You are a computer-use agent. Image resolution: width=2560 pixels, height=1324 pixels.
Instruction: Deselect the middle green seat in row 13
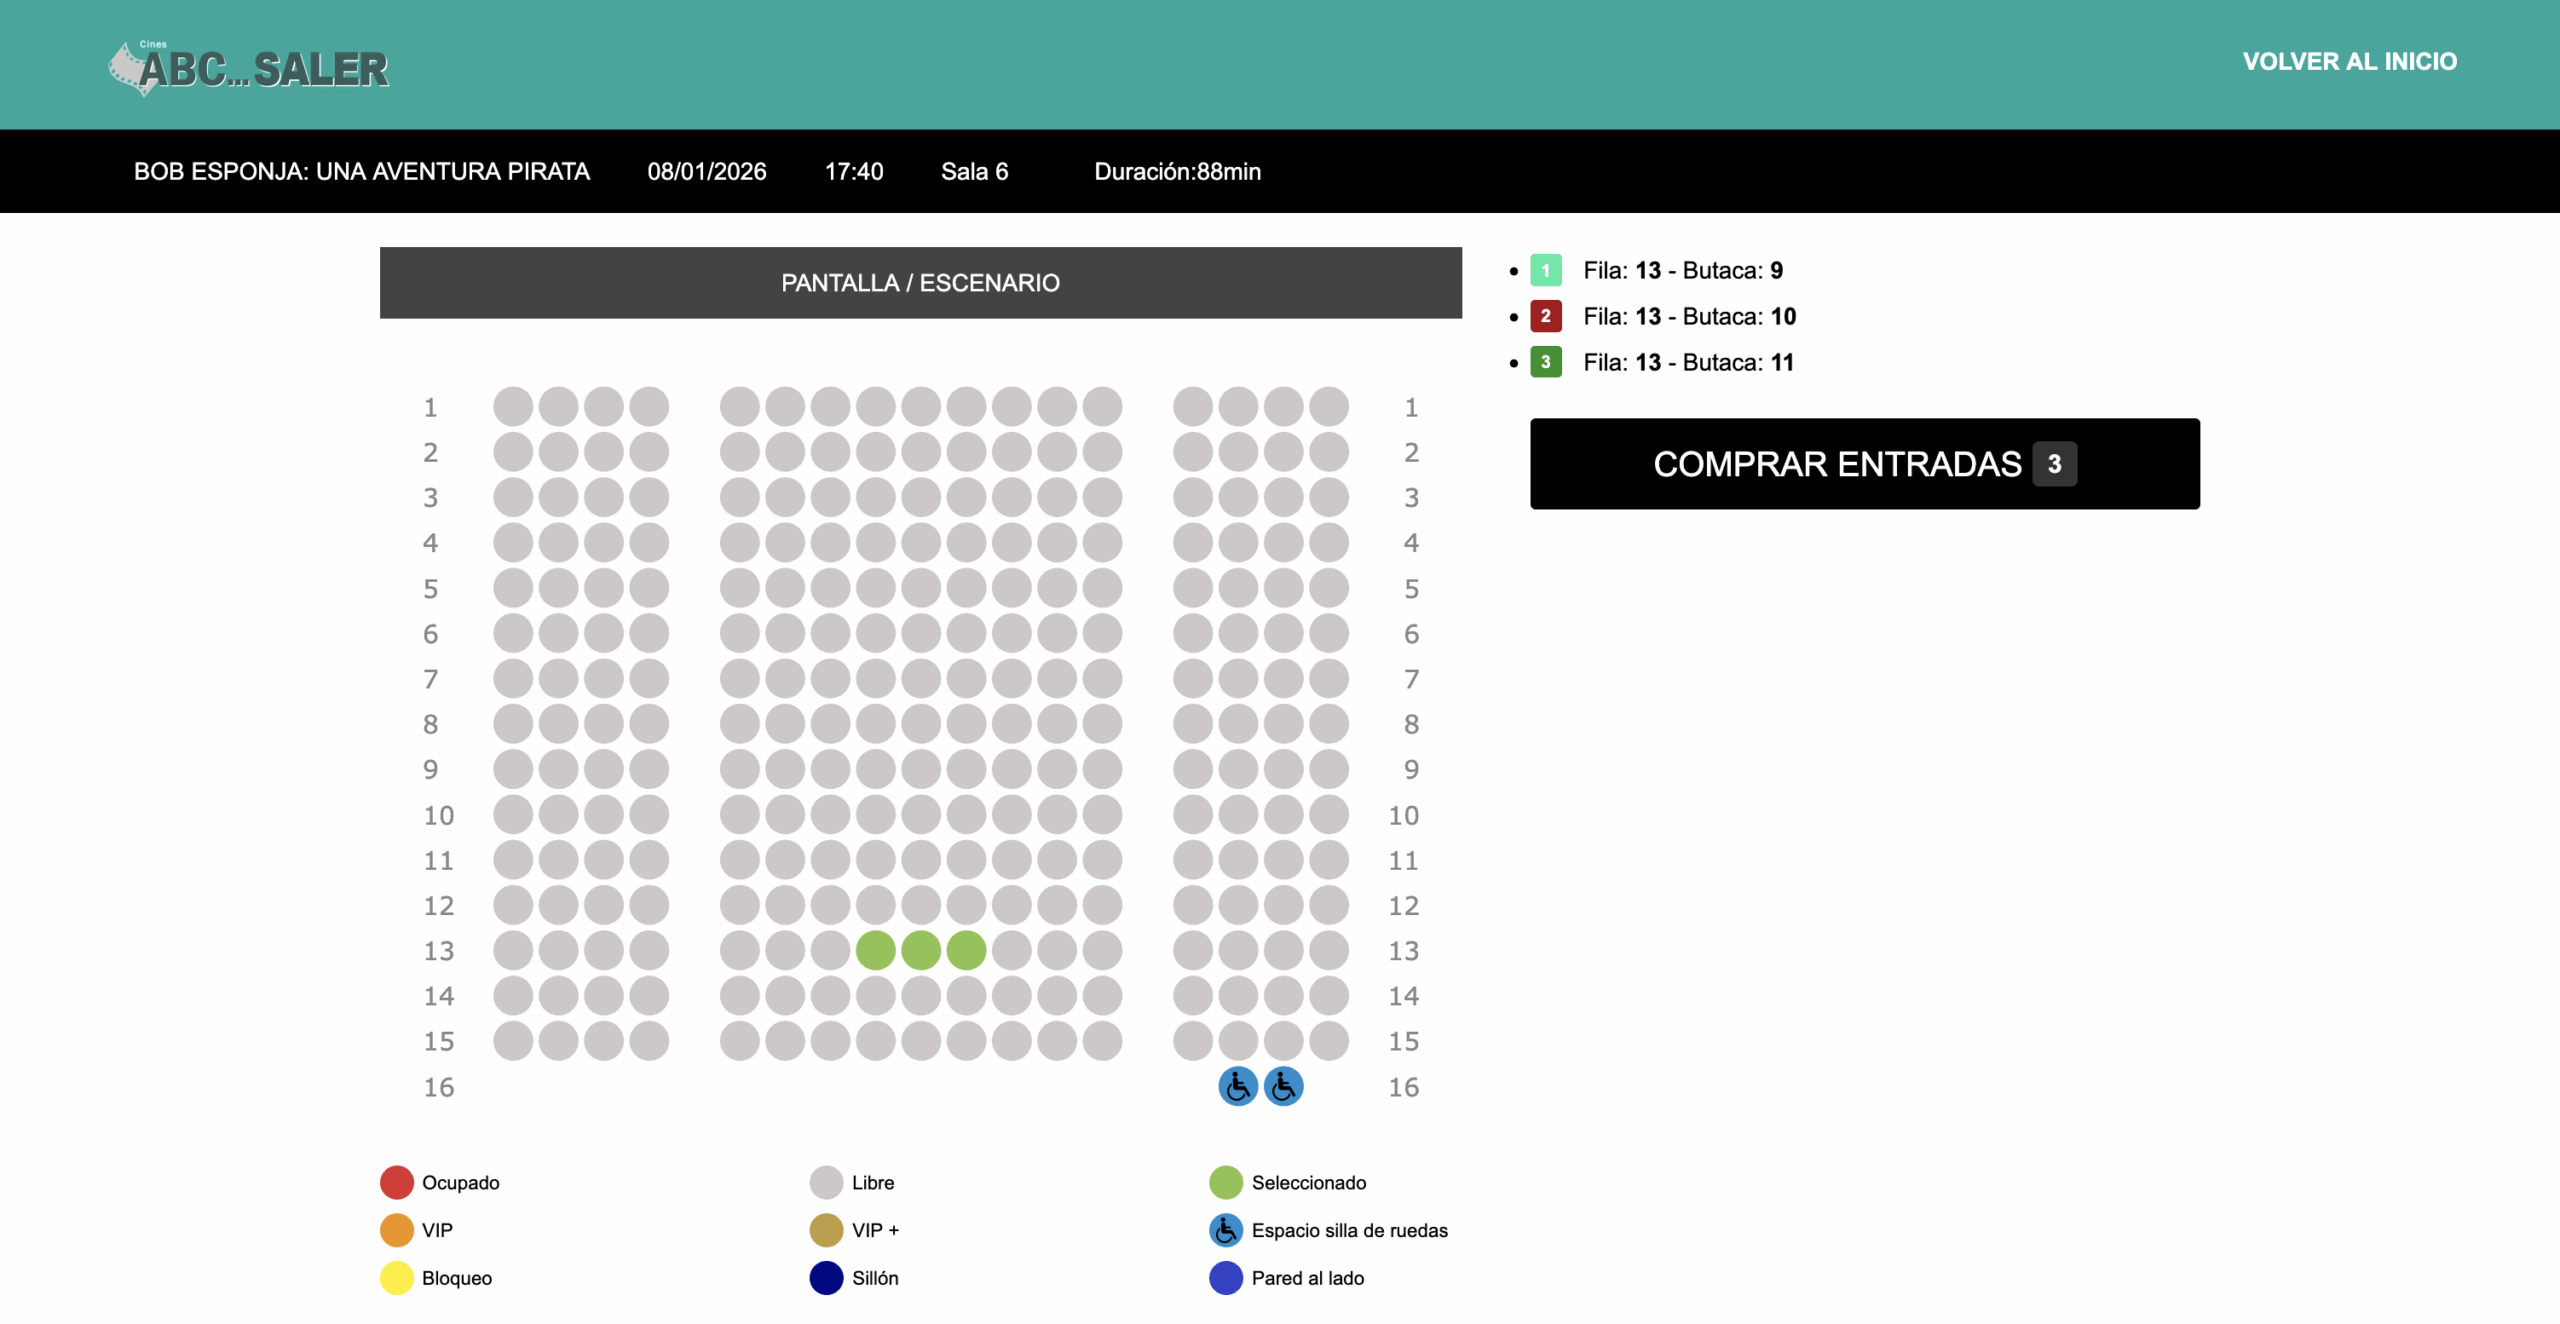pos(920,950)
